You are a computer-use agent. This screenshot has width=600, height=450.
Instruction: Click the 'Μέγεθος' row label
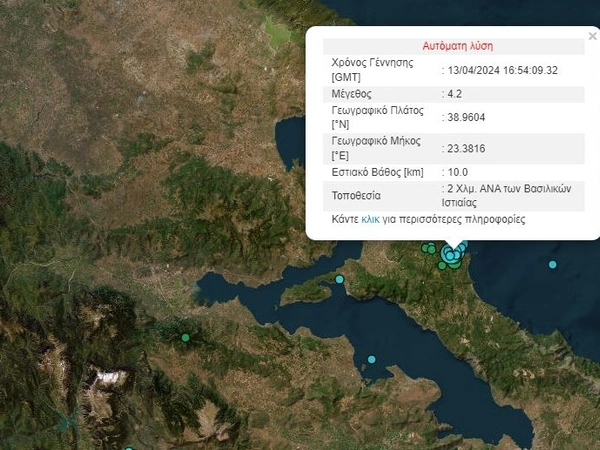point(351,93)
